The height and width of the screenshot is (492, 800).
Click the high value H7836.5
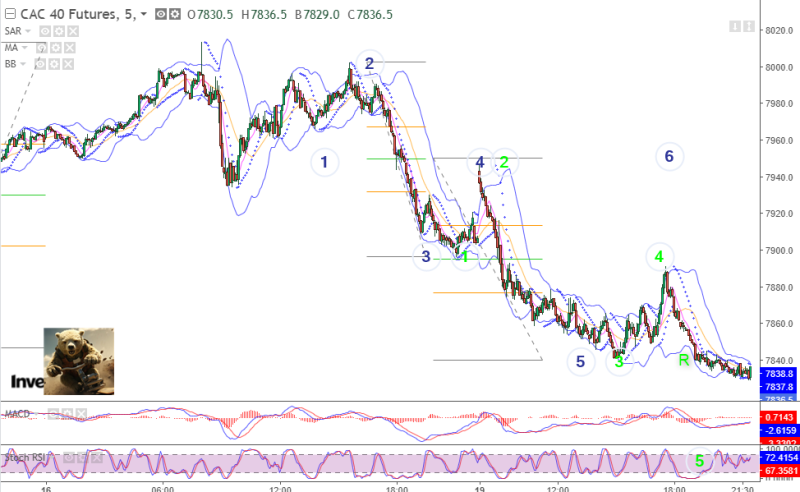point(264,15)
